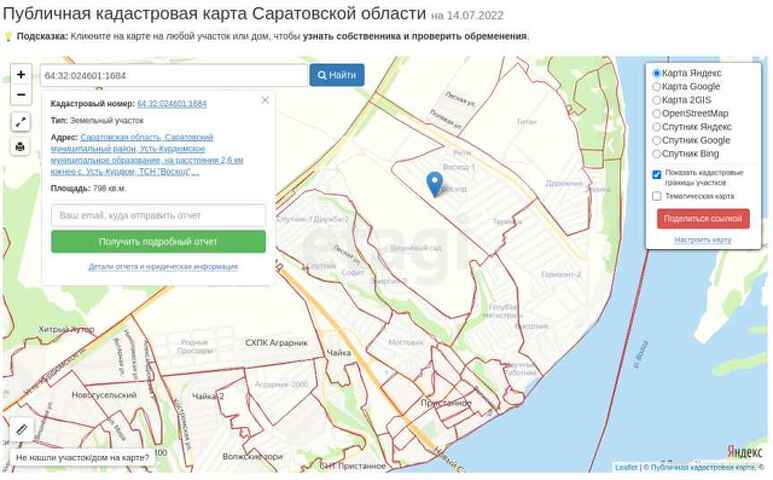Click Площадь 798 кв.м. text
The width and height of the screenshot is (773, 480).
[x=88, y=188]
